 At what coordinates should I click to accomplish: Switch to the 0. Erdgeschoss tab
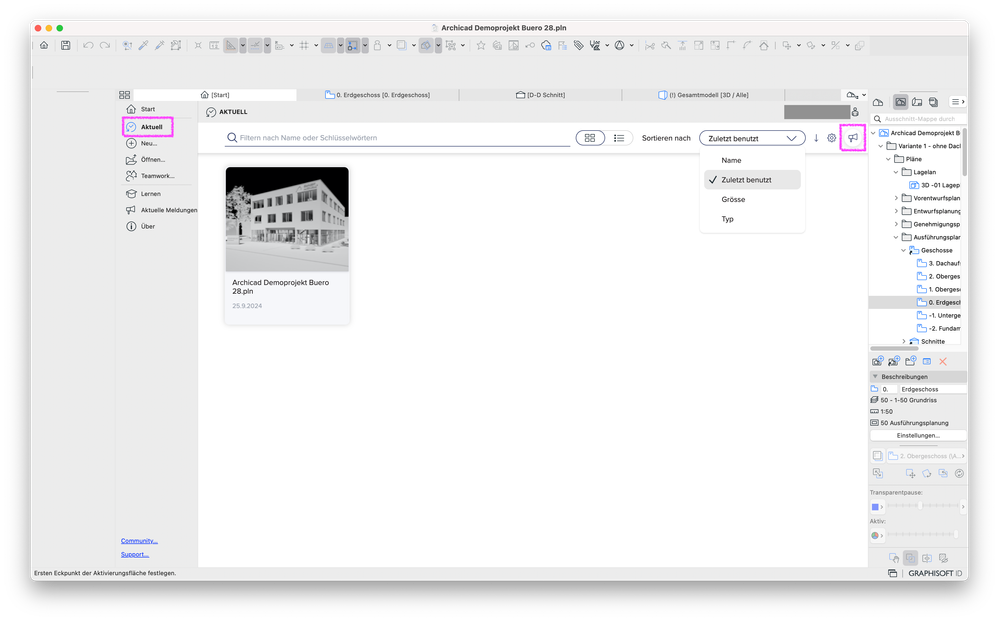point(378,95)
